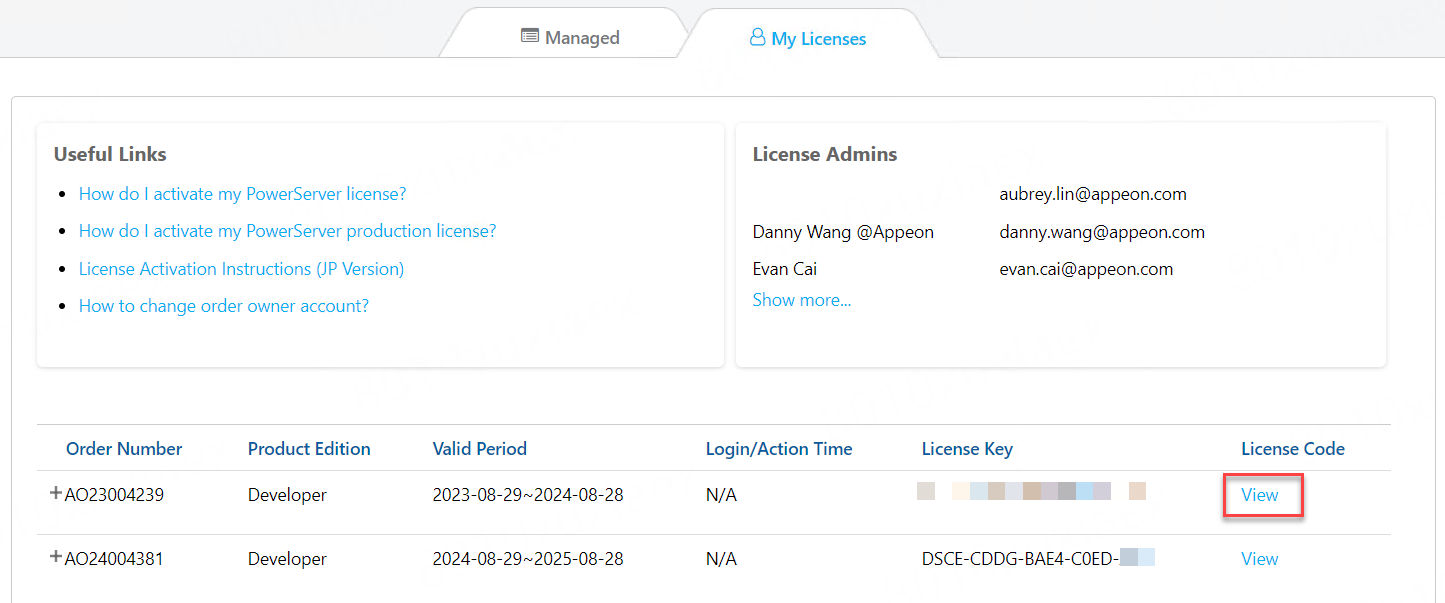Switch to the My Licenses tab
The width and height of the screenshot is (1445, 603).
click(x=807, y=39)
